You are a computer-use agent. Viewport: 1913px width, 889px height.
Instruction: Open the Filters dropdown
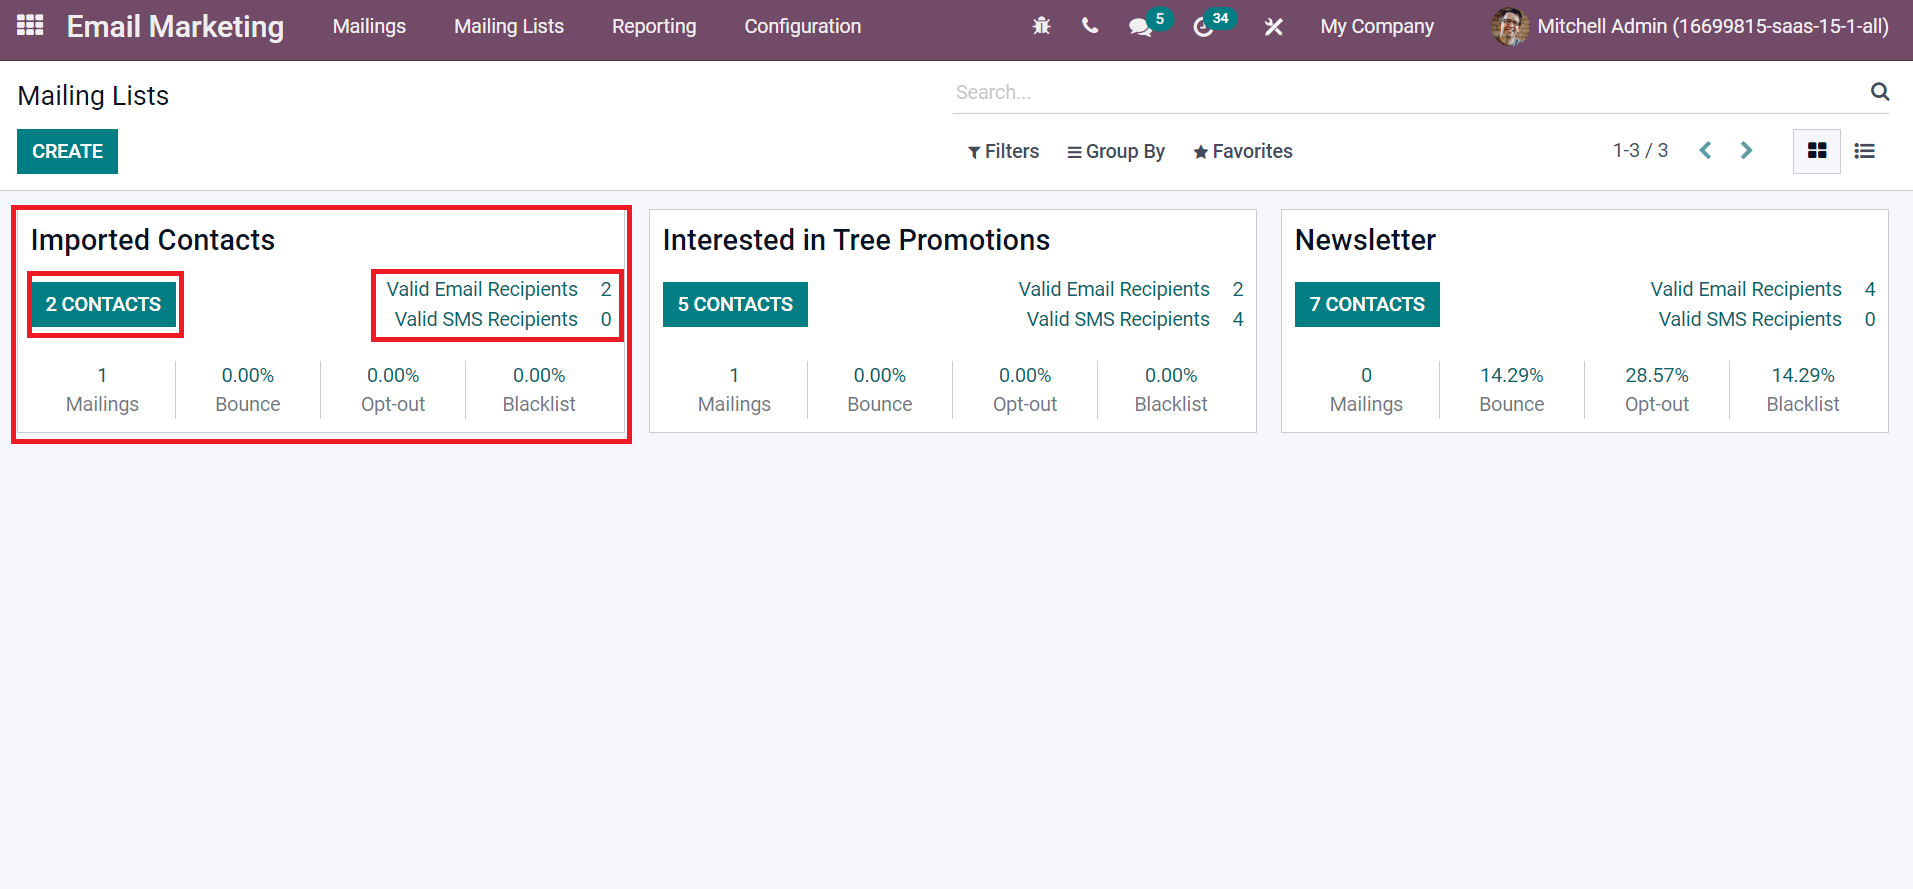1003,151
